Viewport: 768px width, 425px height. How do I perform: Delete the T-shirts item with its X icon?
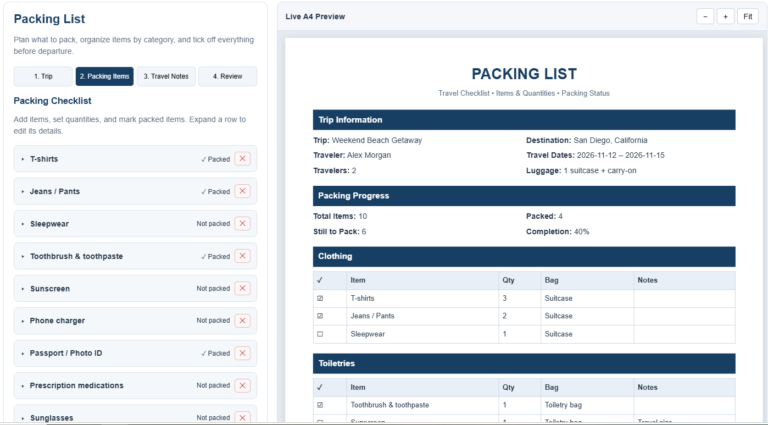pos(242,159)
